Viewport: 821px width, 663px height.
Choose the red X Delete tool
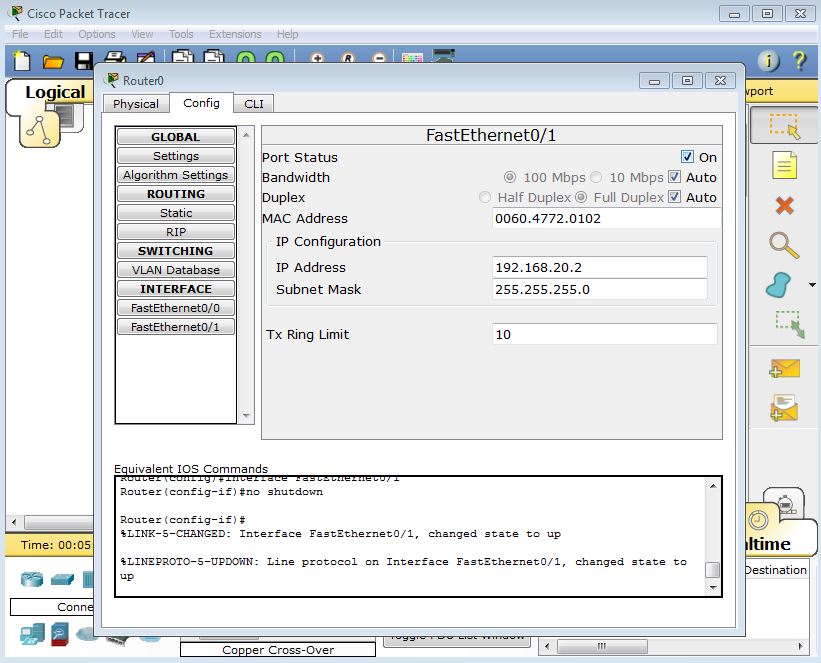pos(784,205)
